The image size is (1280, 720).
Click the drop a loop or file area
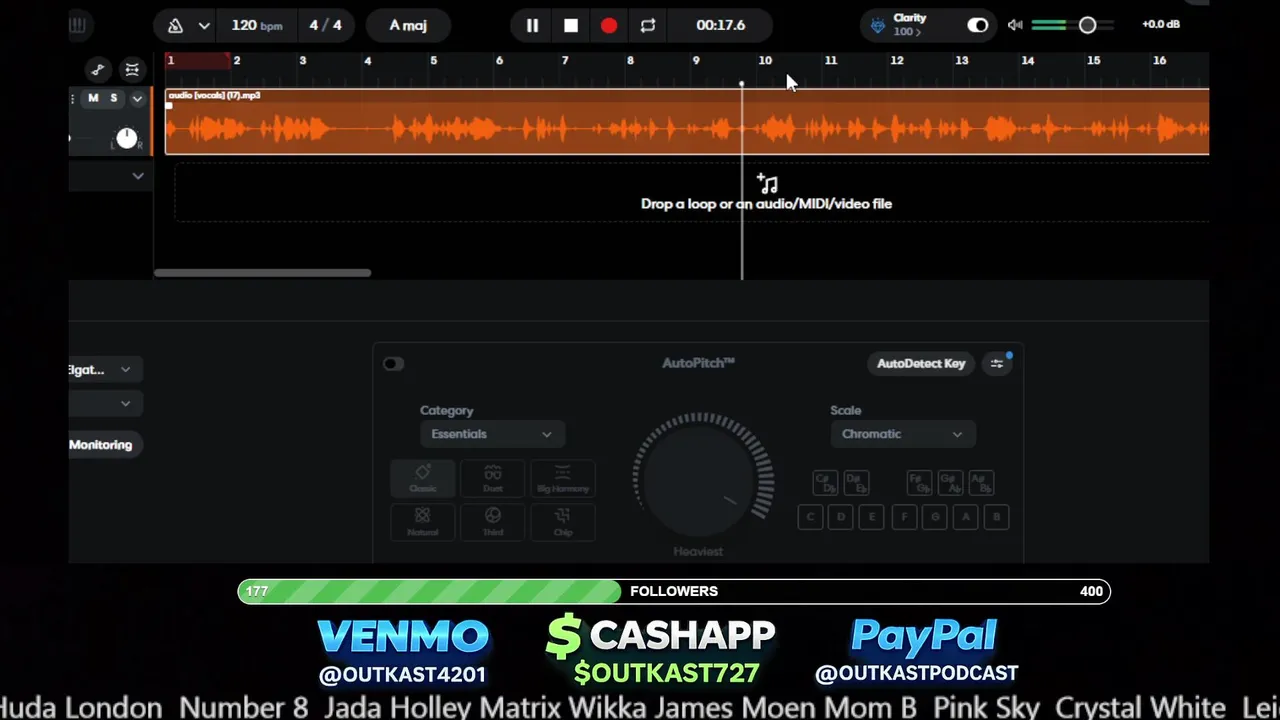coord(692,192)
